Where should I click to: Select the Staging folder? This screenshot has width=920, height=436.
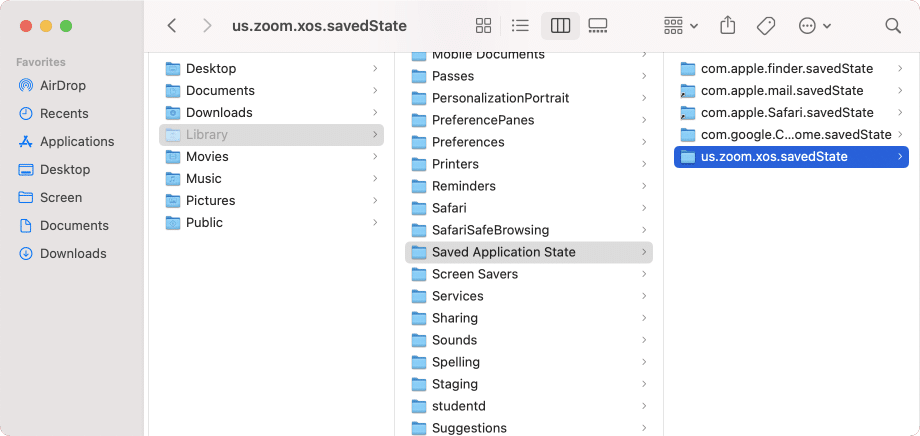click(x=529, y=384)
